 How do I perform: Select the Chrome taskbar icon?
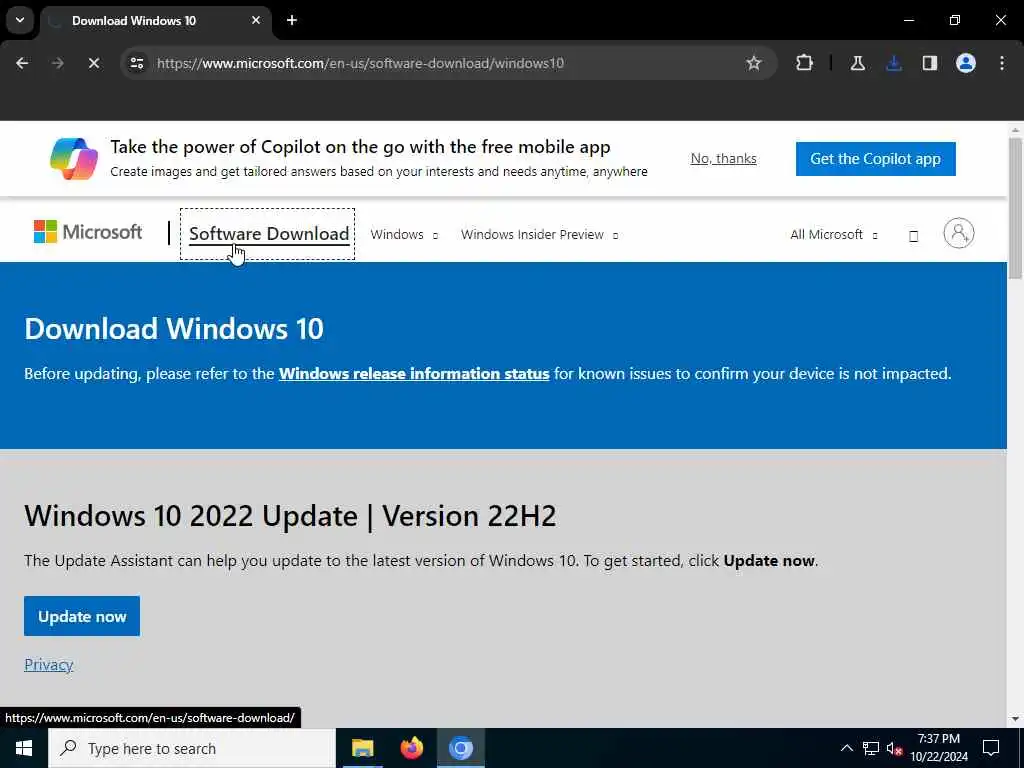[460, 748]
